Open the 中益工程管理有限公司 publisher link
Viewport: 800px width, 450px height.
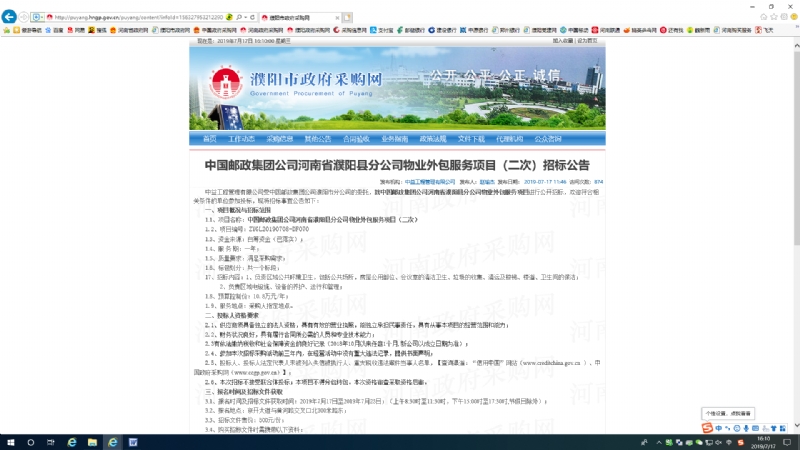click(x=430, y=182)
